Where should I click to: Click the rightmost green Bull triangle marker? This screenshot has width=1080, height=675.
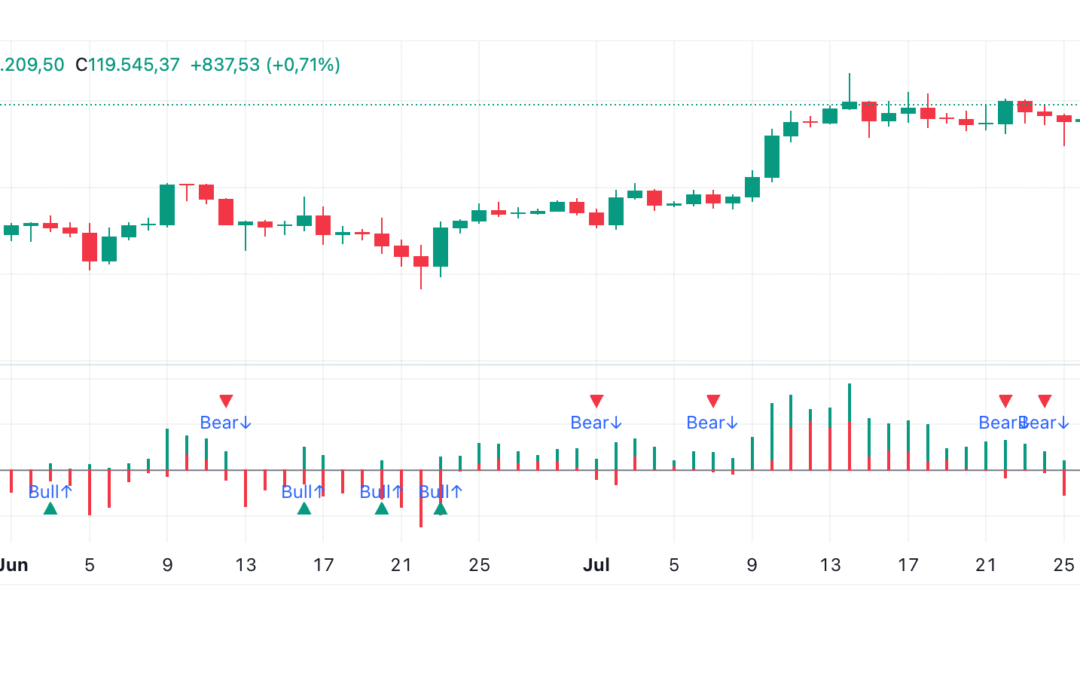coord(440,509)
